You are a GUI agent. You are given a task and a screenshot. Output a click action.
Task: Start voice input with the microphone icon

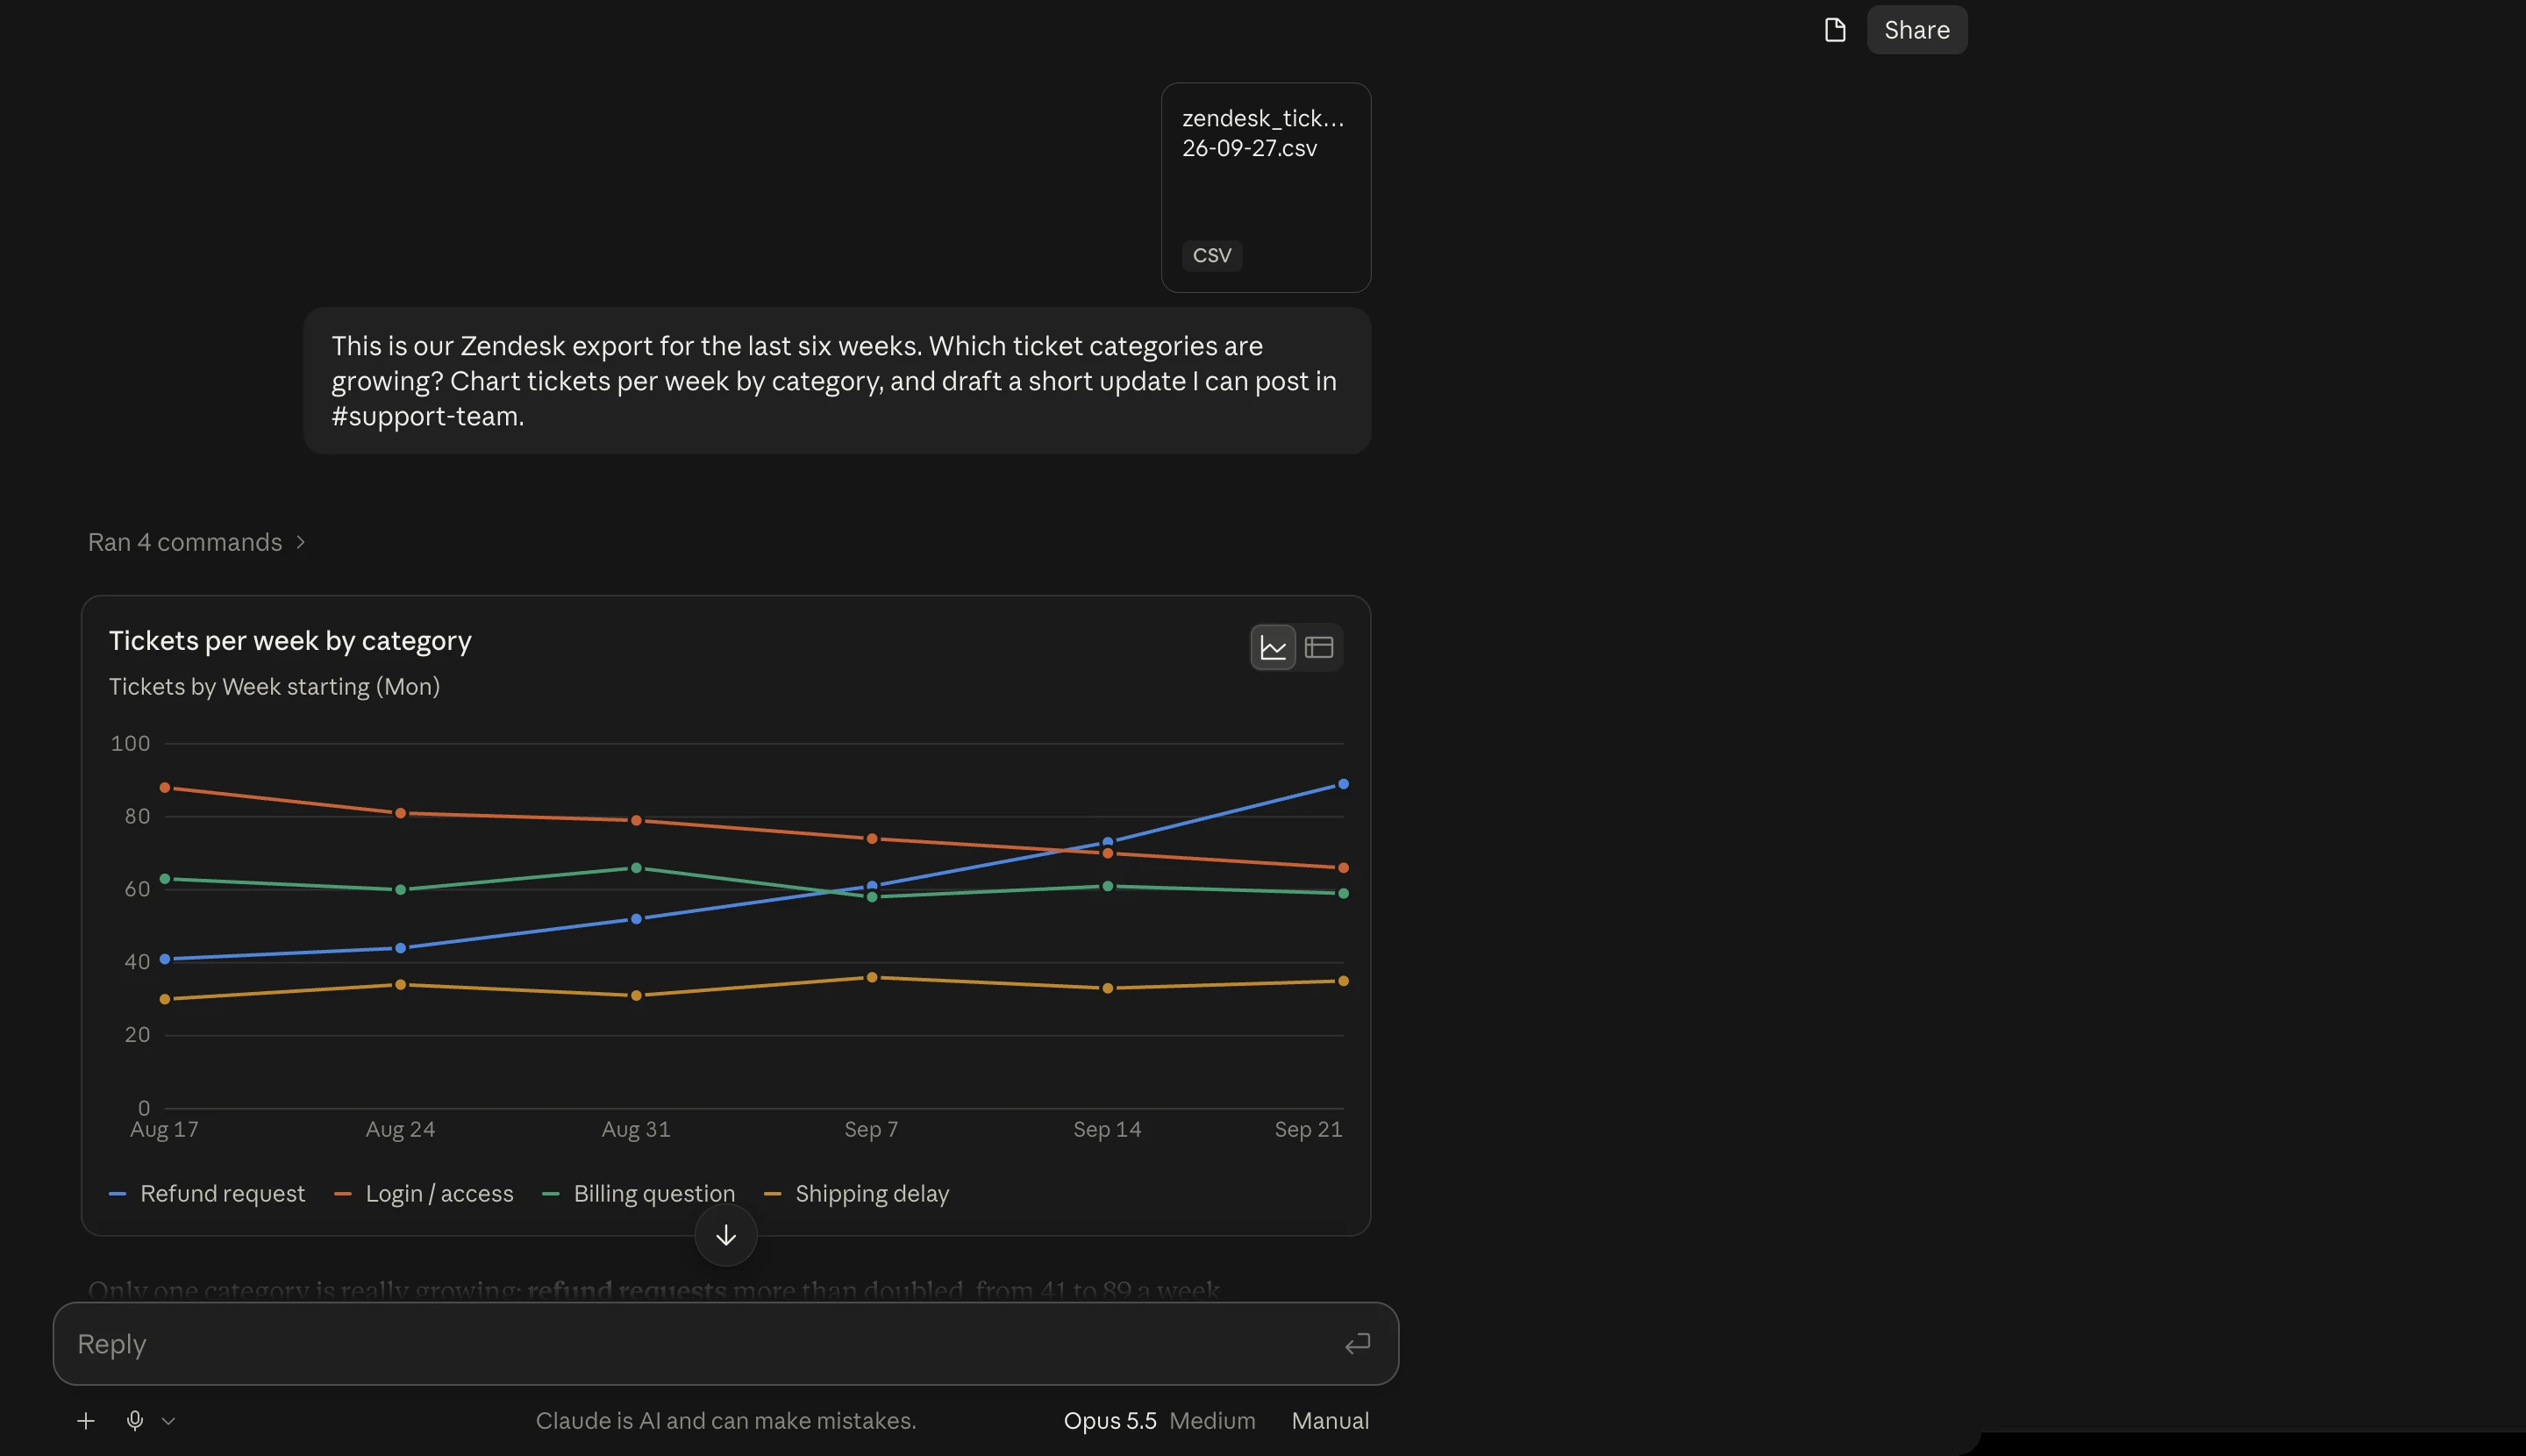(135, 1420)
